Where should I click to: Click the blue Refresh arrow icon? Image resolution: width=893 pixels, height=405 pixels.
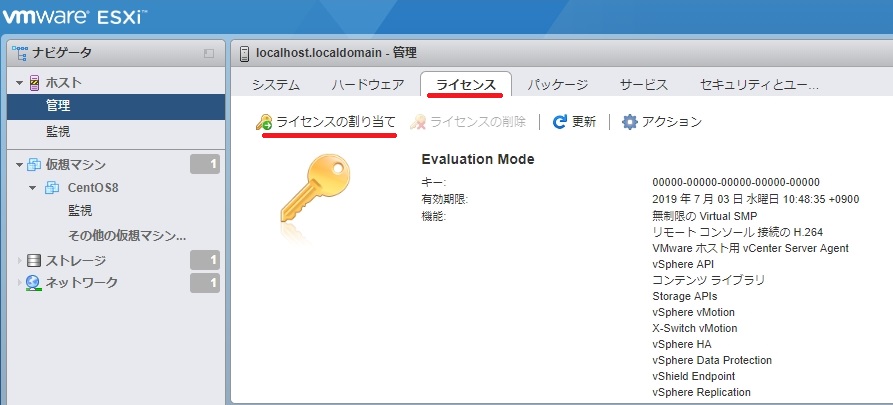[x=560, y=122]
